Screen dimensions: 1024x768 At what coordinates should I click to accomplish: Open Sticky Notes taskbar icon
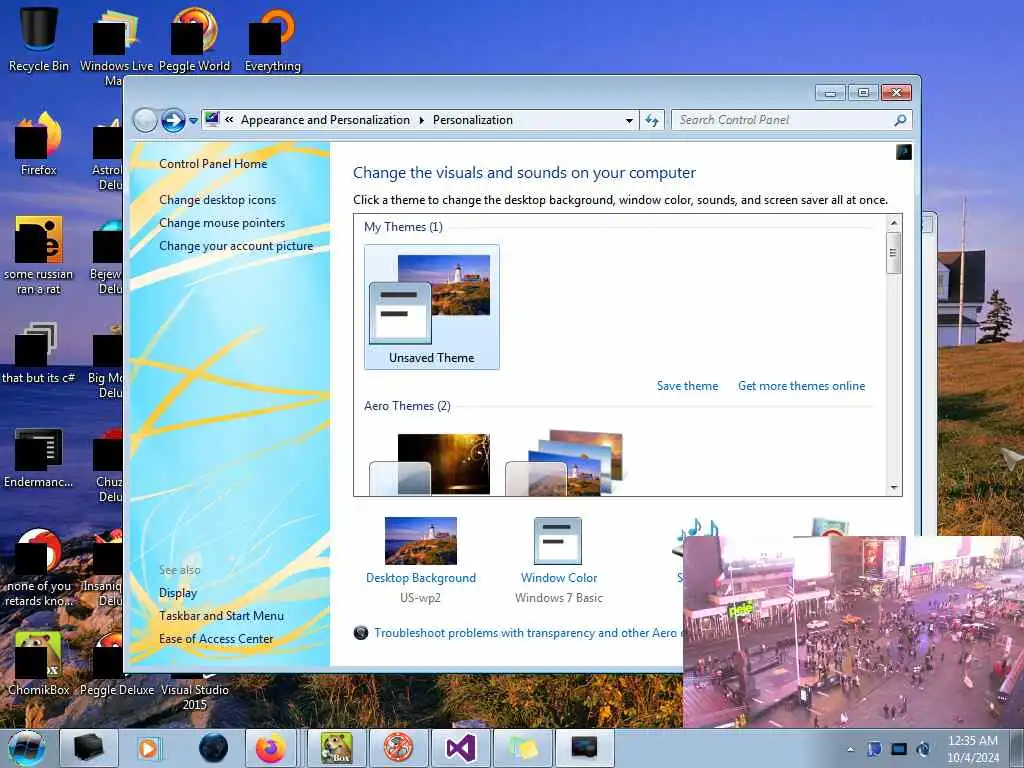(x=523, y=748)
